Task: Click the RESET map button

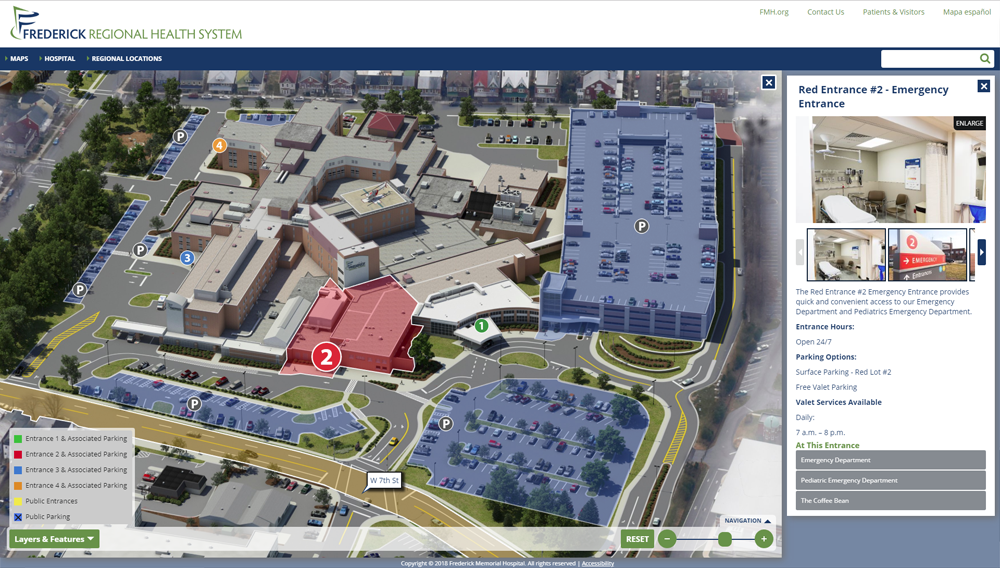Action: (637, 539)
